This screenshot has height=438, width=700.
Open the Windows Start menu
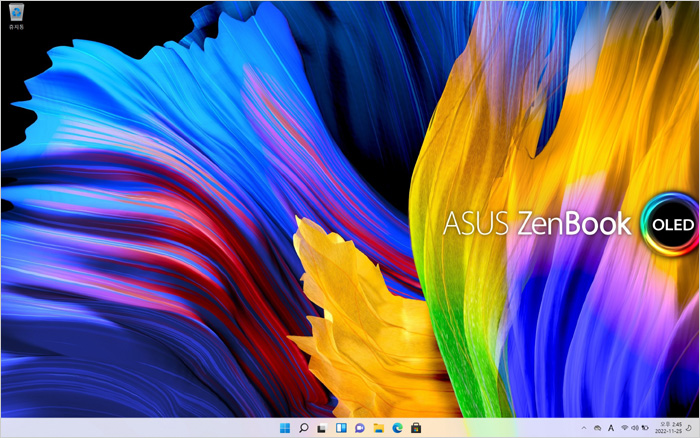point(284,428)
